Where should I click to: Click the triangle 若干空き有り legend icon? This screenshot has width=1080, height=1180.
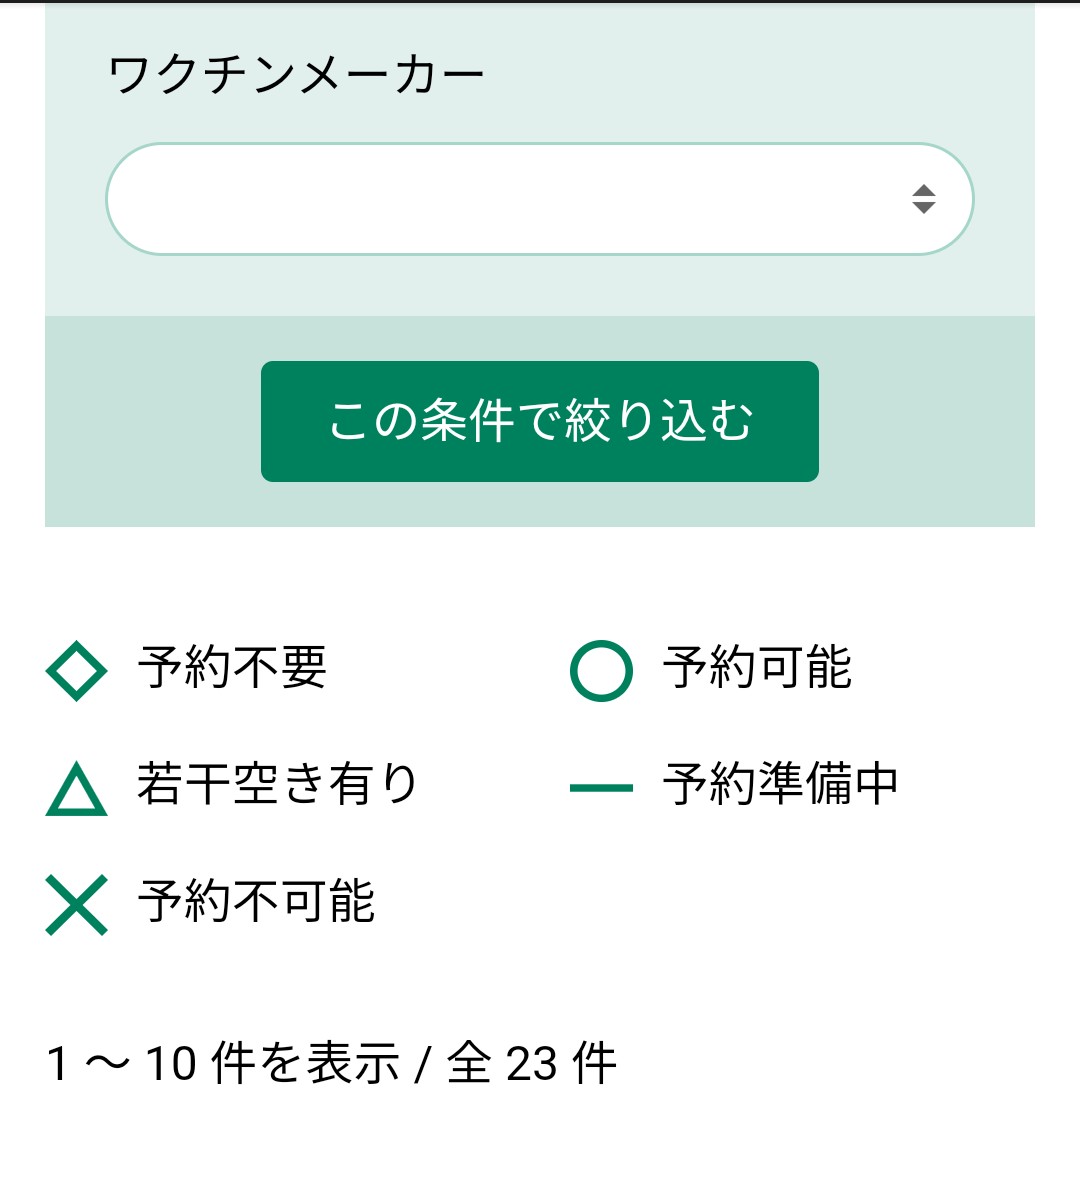(x=76, y=788)
